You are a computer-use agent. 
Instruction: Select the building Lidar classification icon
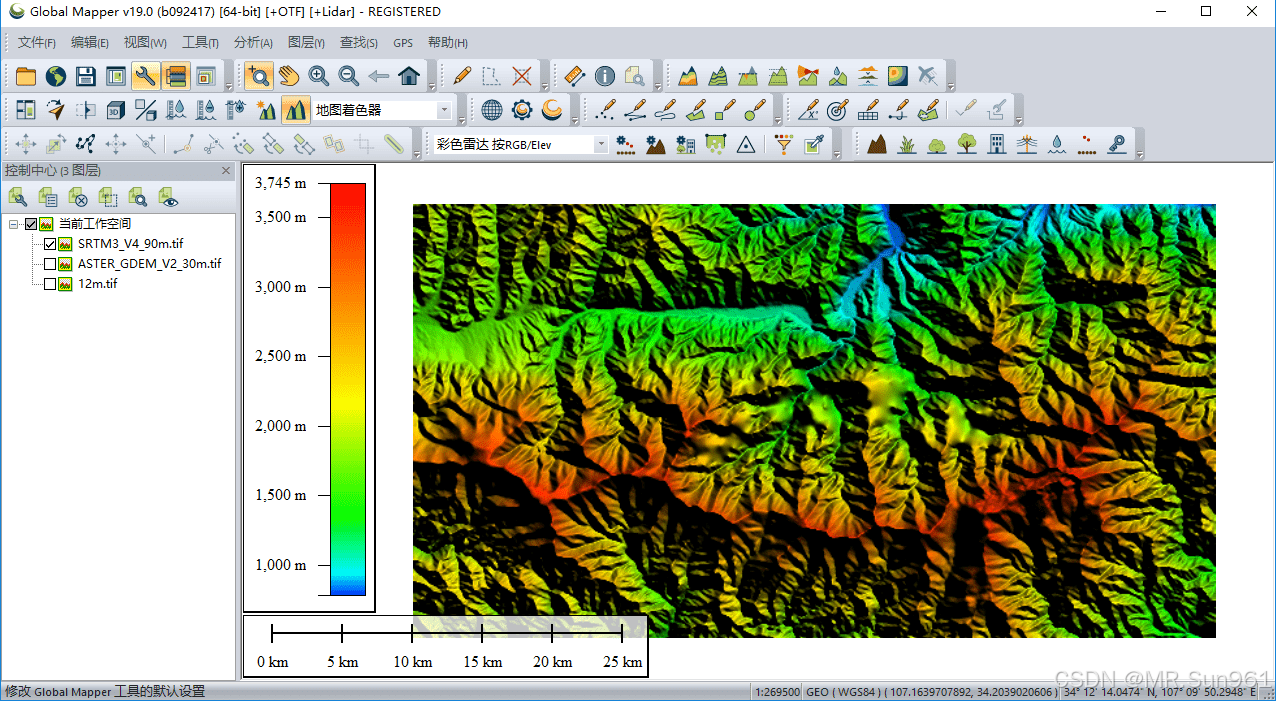pyautogui.click(x=996, y=145)
